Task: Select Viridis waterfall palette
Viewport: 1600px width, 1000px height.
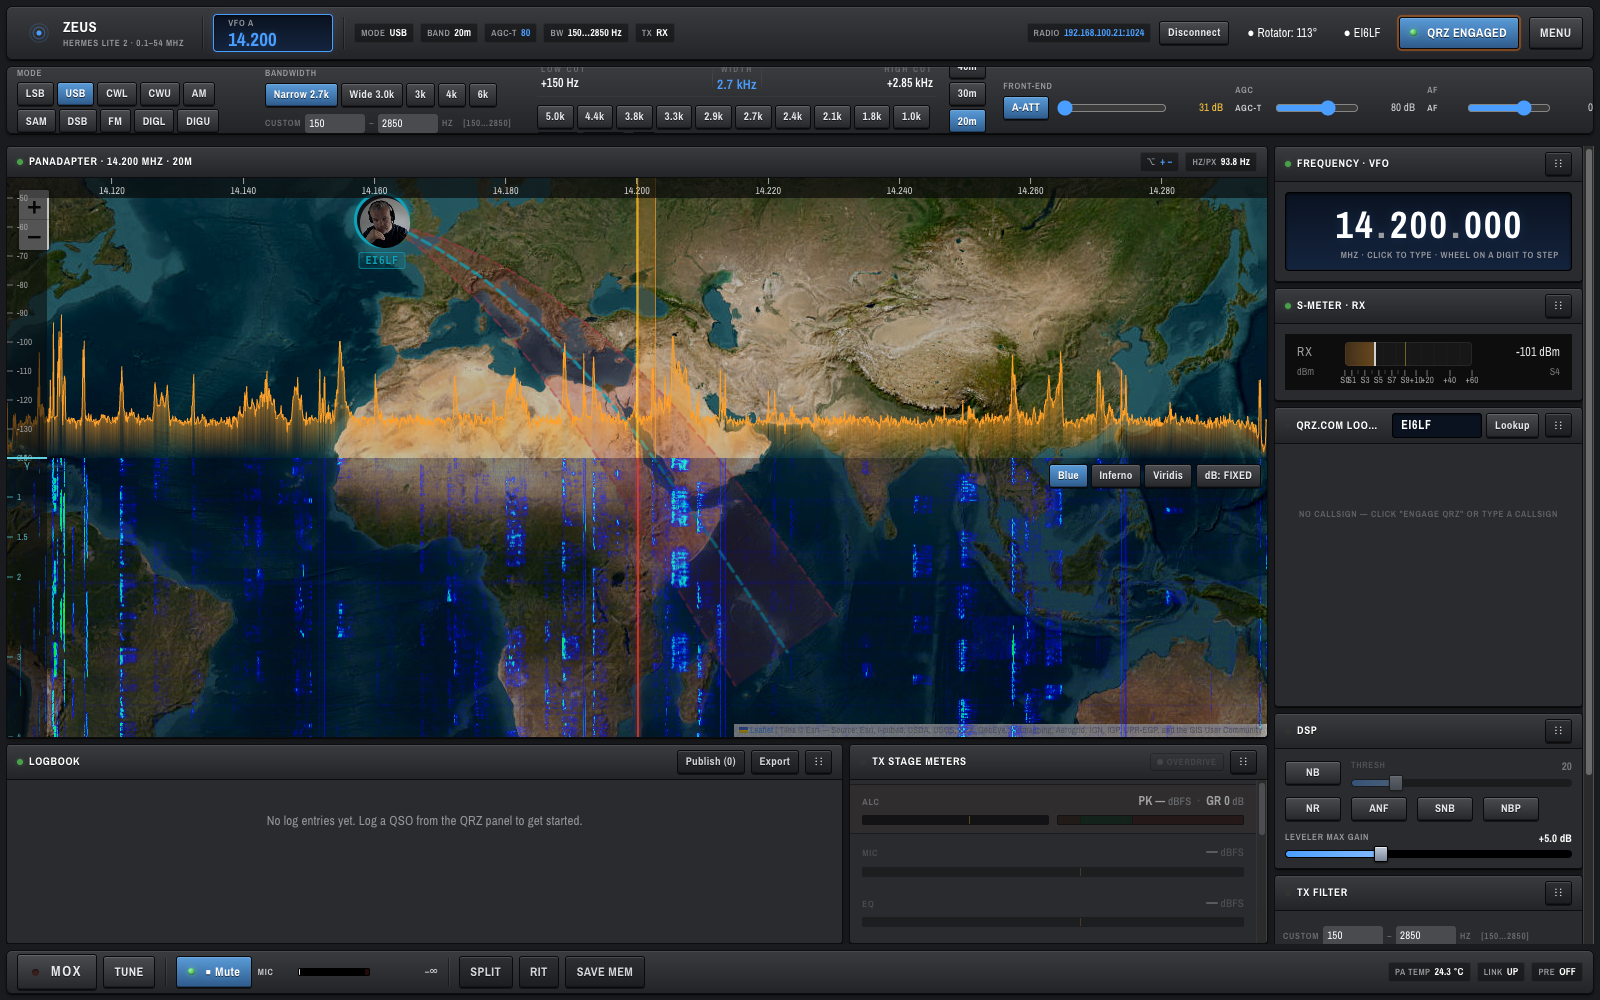Action: pos(1167,476)
